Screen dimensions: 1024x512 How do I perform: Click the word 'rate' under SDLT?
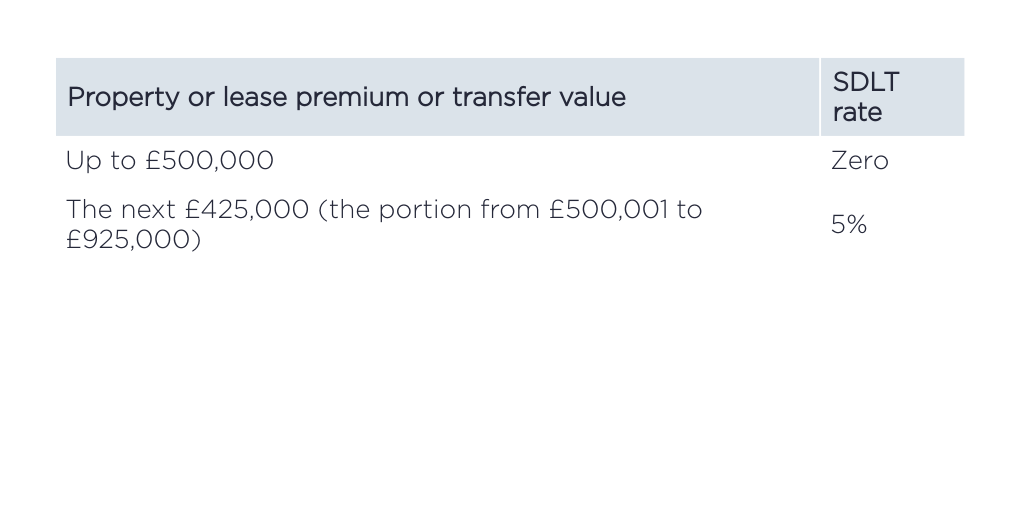click(x=857, y=112)
